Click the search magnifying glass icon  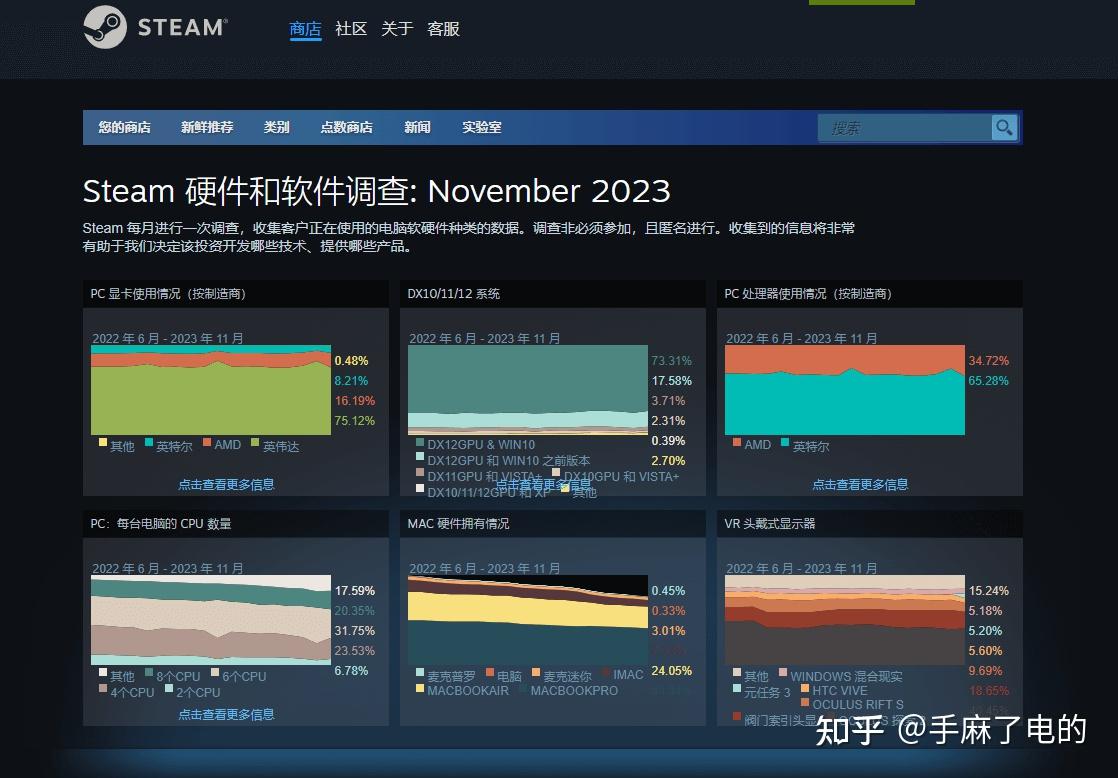point(1004,127)
